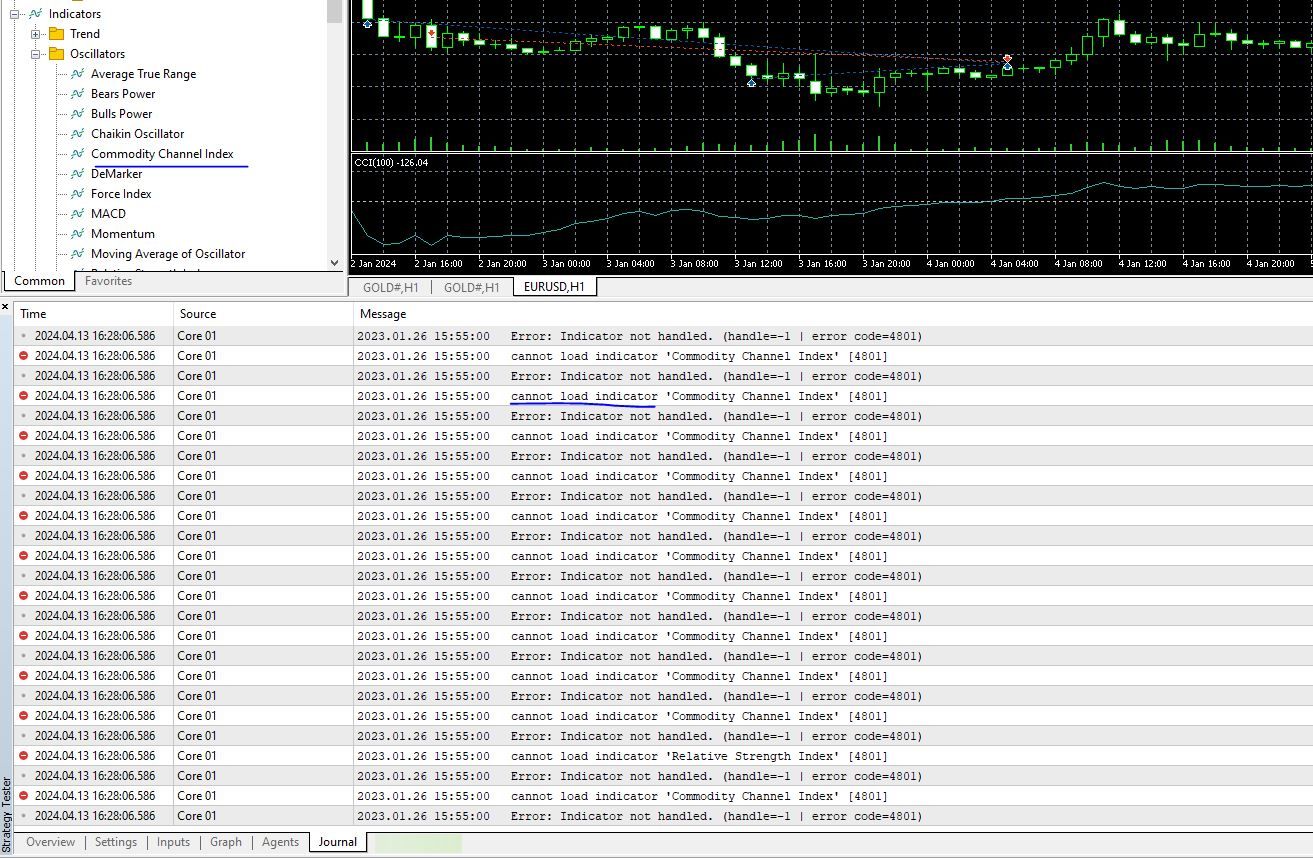
Task: Choose the Chaikin Oscillator indicator
Action: [x=137, y=134]
